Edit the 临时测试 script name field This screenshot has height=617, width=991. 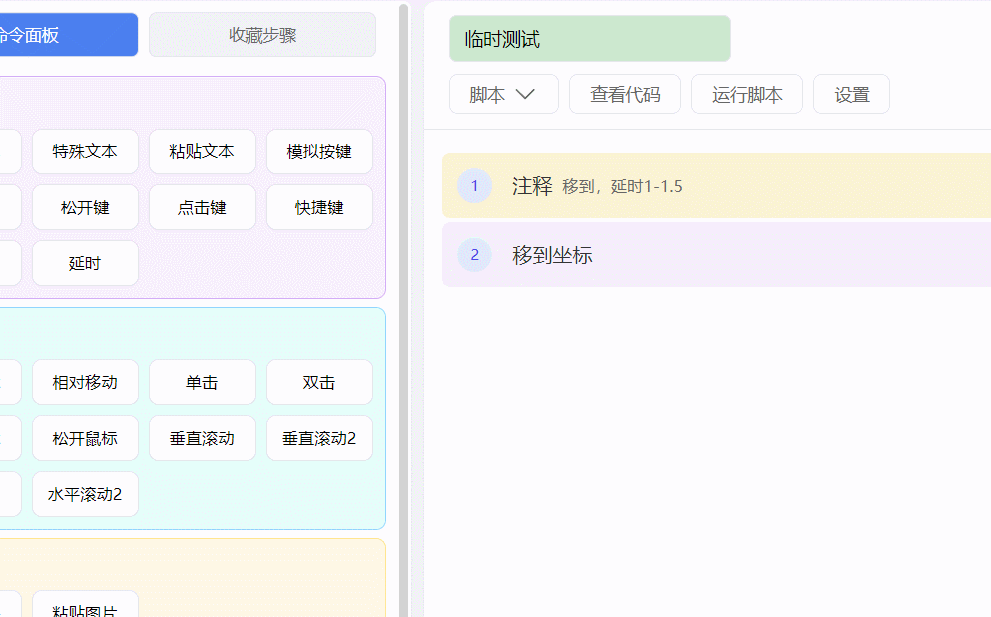point(590,39)
